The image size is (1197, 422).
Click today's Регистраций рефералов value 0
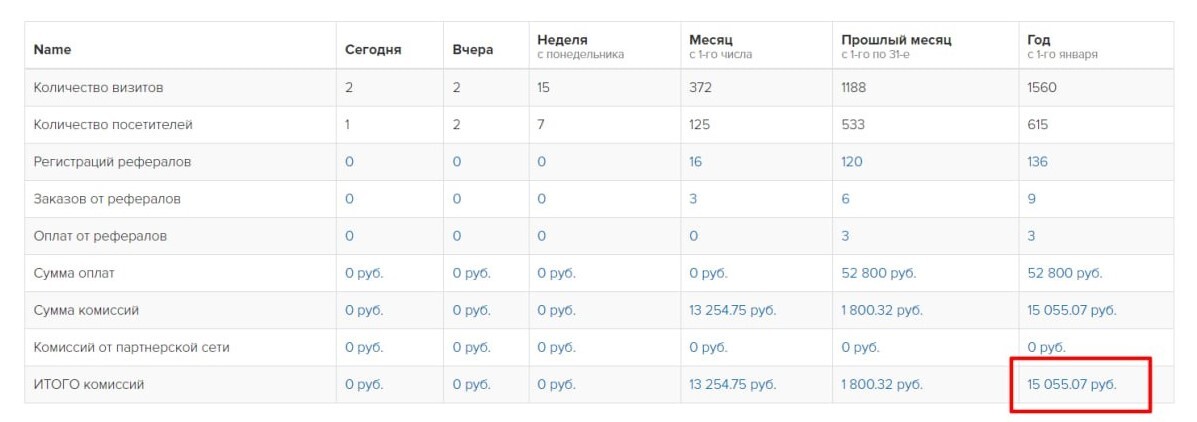(349, 162)
